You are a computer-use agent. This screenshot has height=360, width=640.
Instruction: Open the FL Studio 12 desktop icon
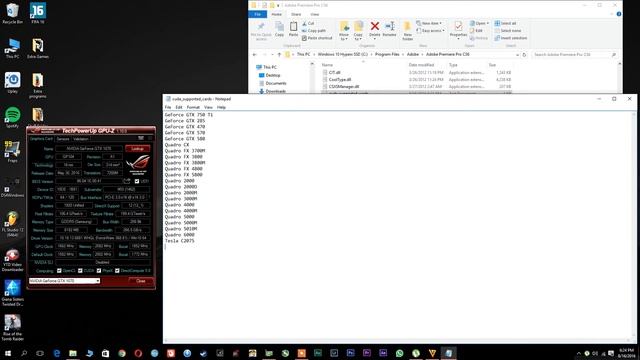(12, 224)
